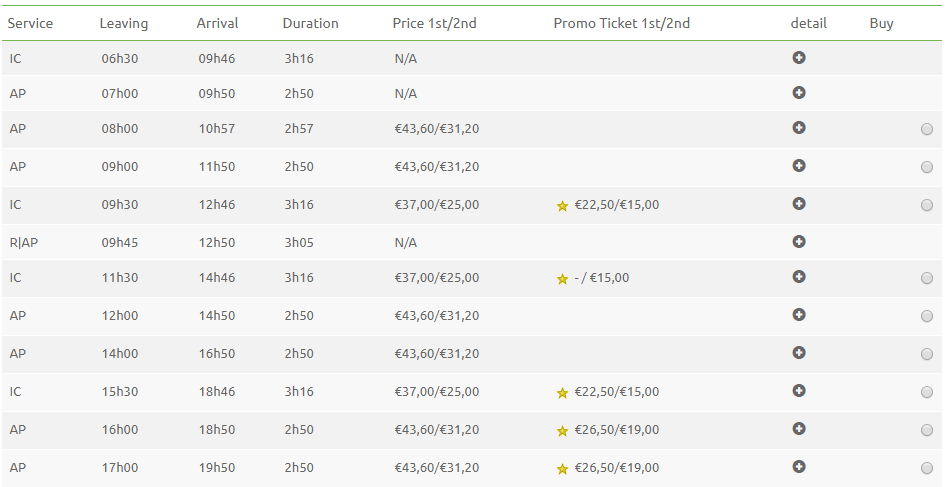This screenshot has width=946, height=487.
Task: Click promo price €22,50/€15,00 at 15h30
Action: (617, 392)
